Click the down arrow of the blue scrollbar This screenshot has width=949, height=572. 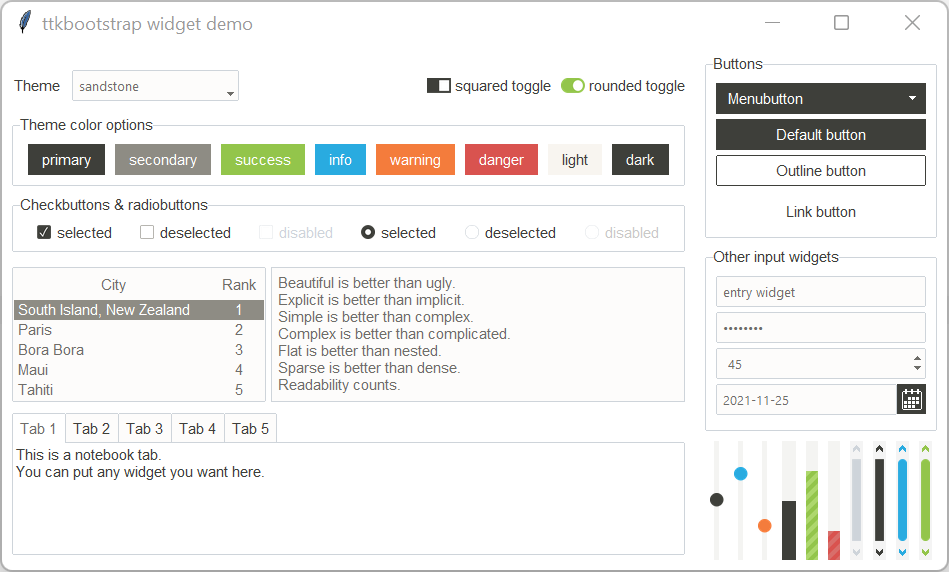tap(902, 551)
